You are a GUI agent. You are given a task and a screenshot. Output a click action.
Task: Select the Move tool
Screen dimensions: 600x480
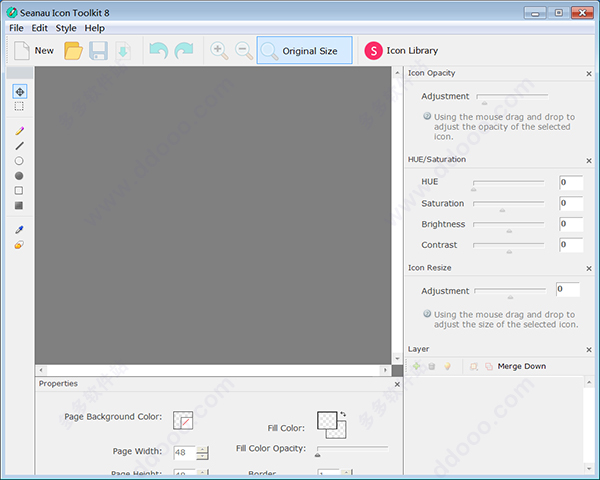(20, 91)
